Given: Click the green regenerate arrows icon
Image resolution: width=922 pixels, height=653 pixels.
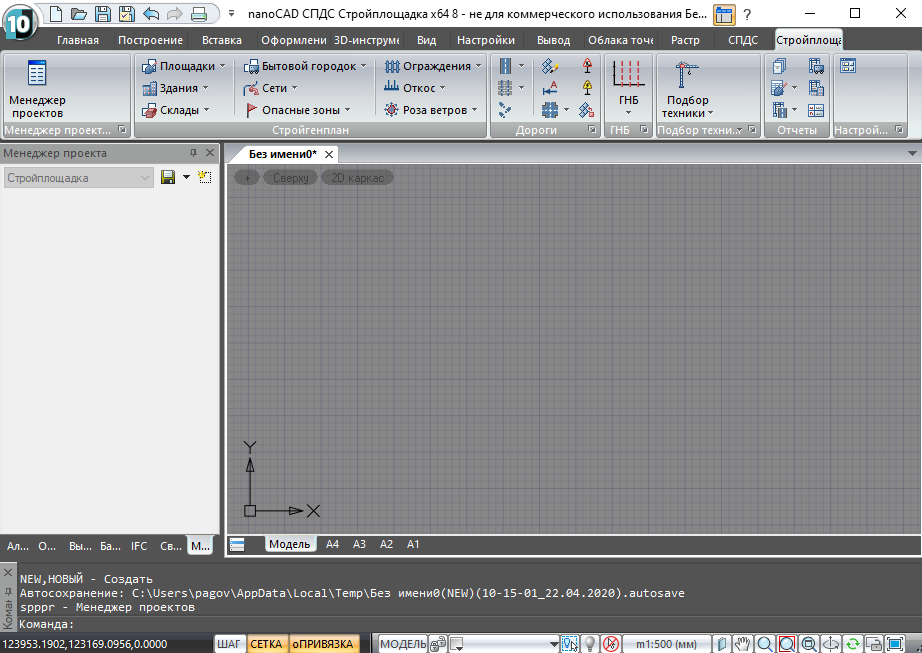Looking at the screenshot, I should 853,644.
